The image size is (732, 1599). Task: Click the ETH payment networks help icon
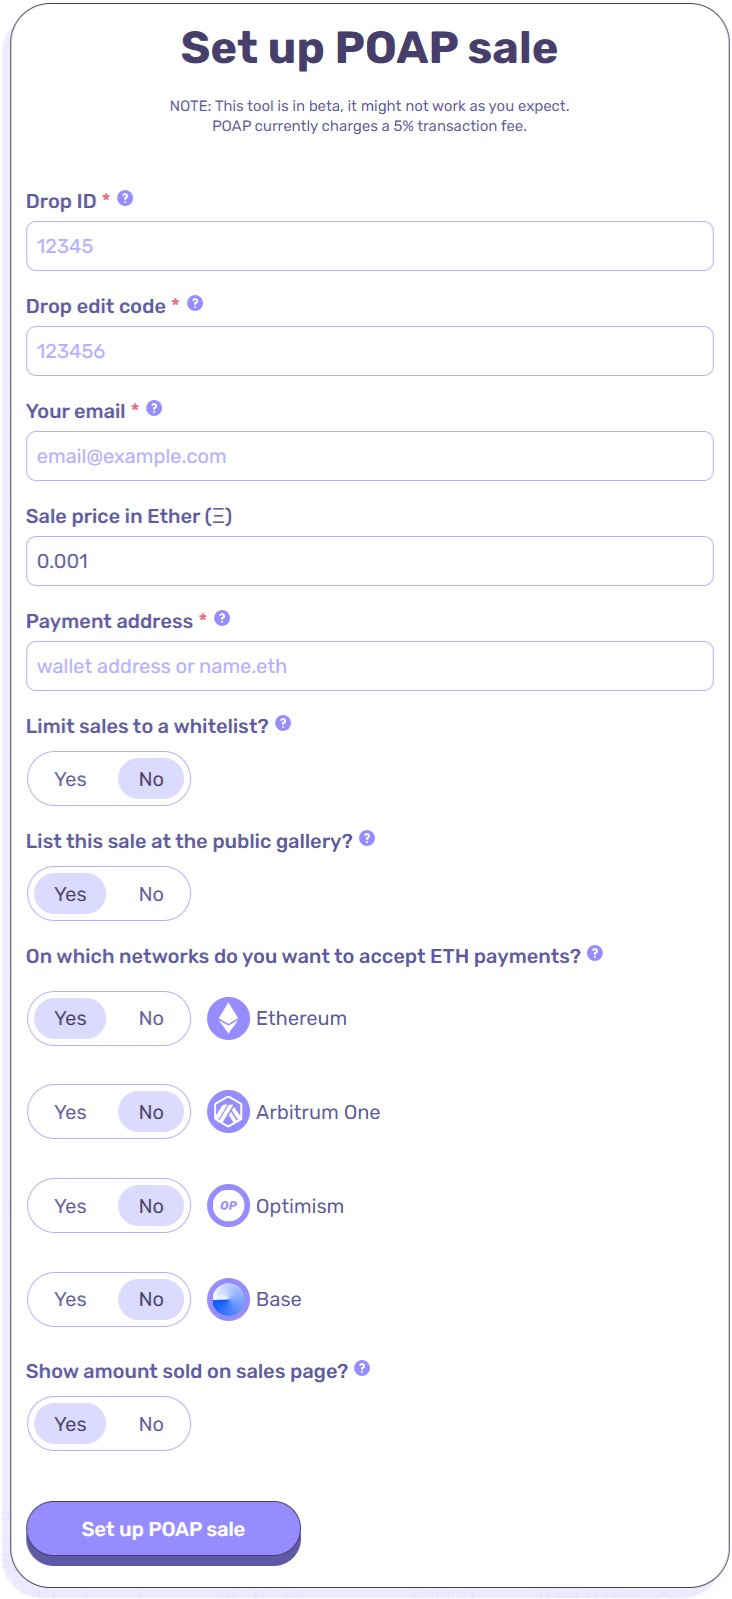tap(595, 953)
